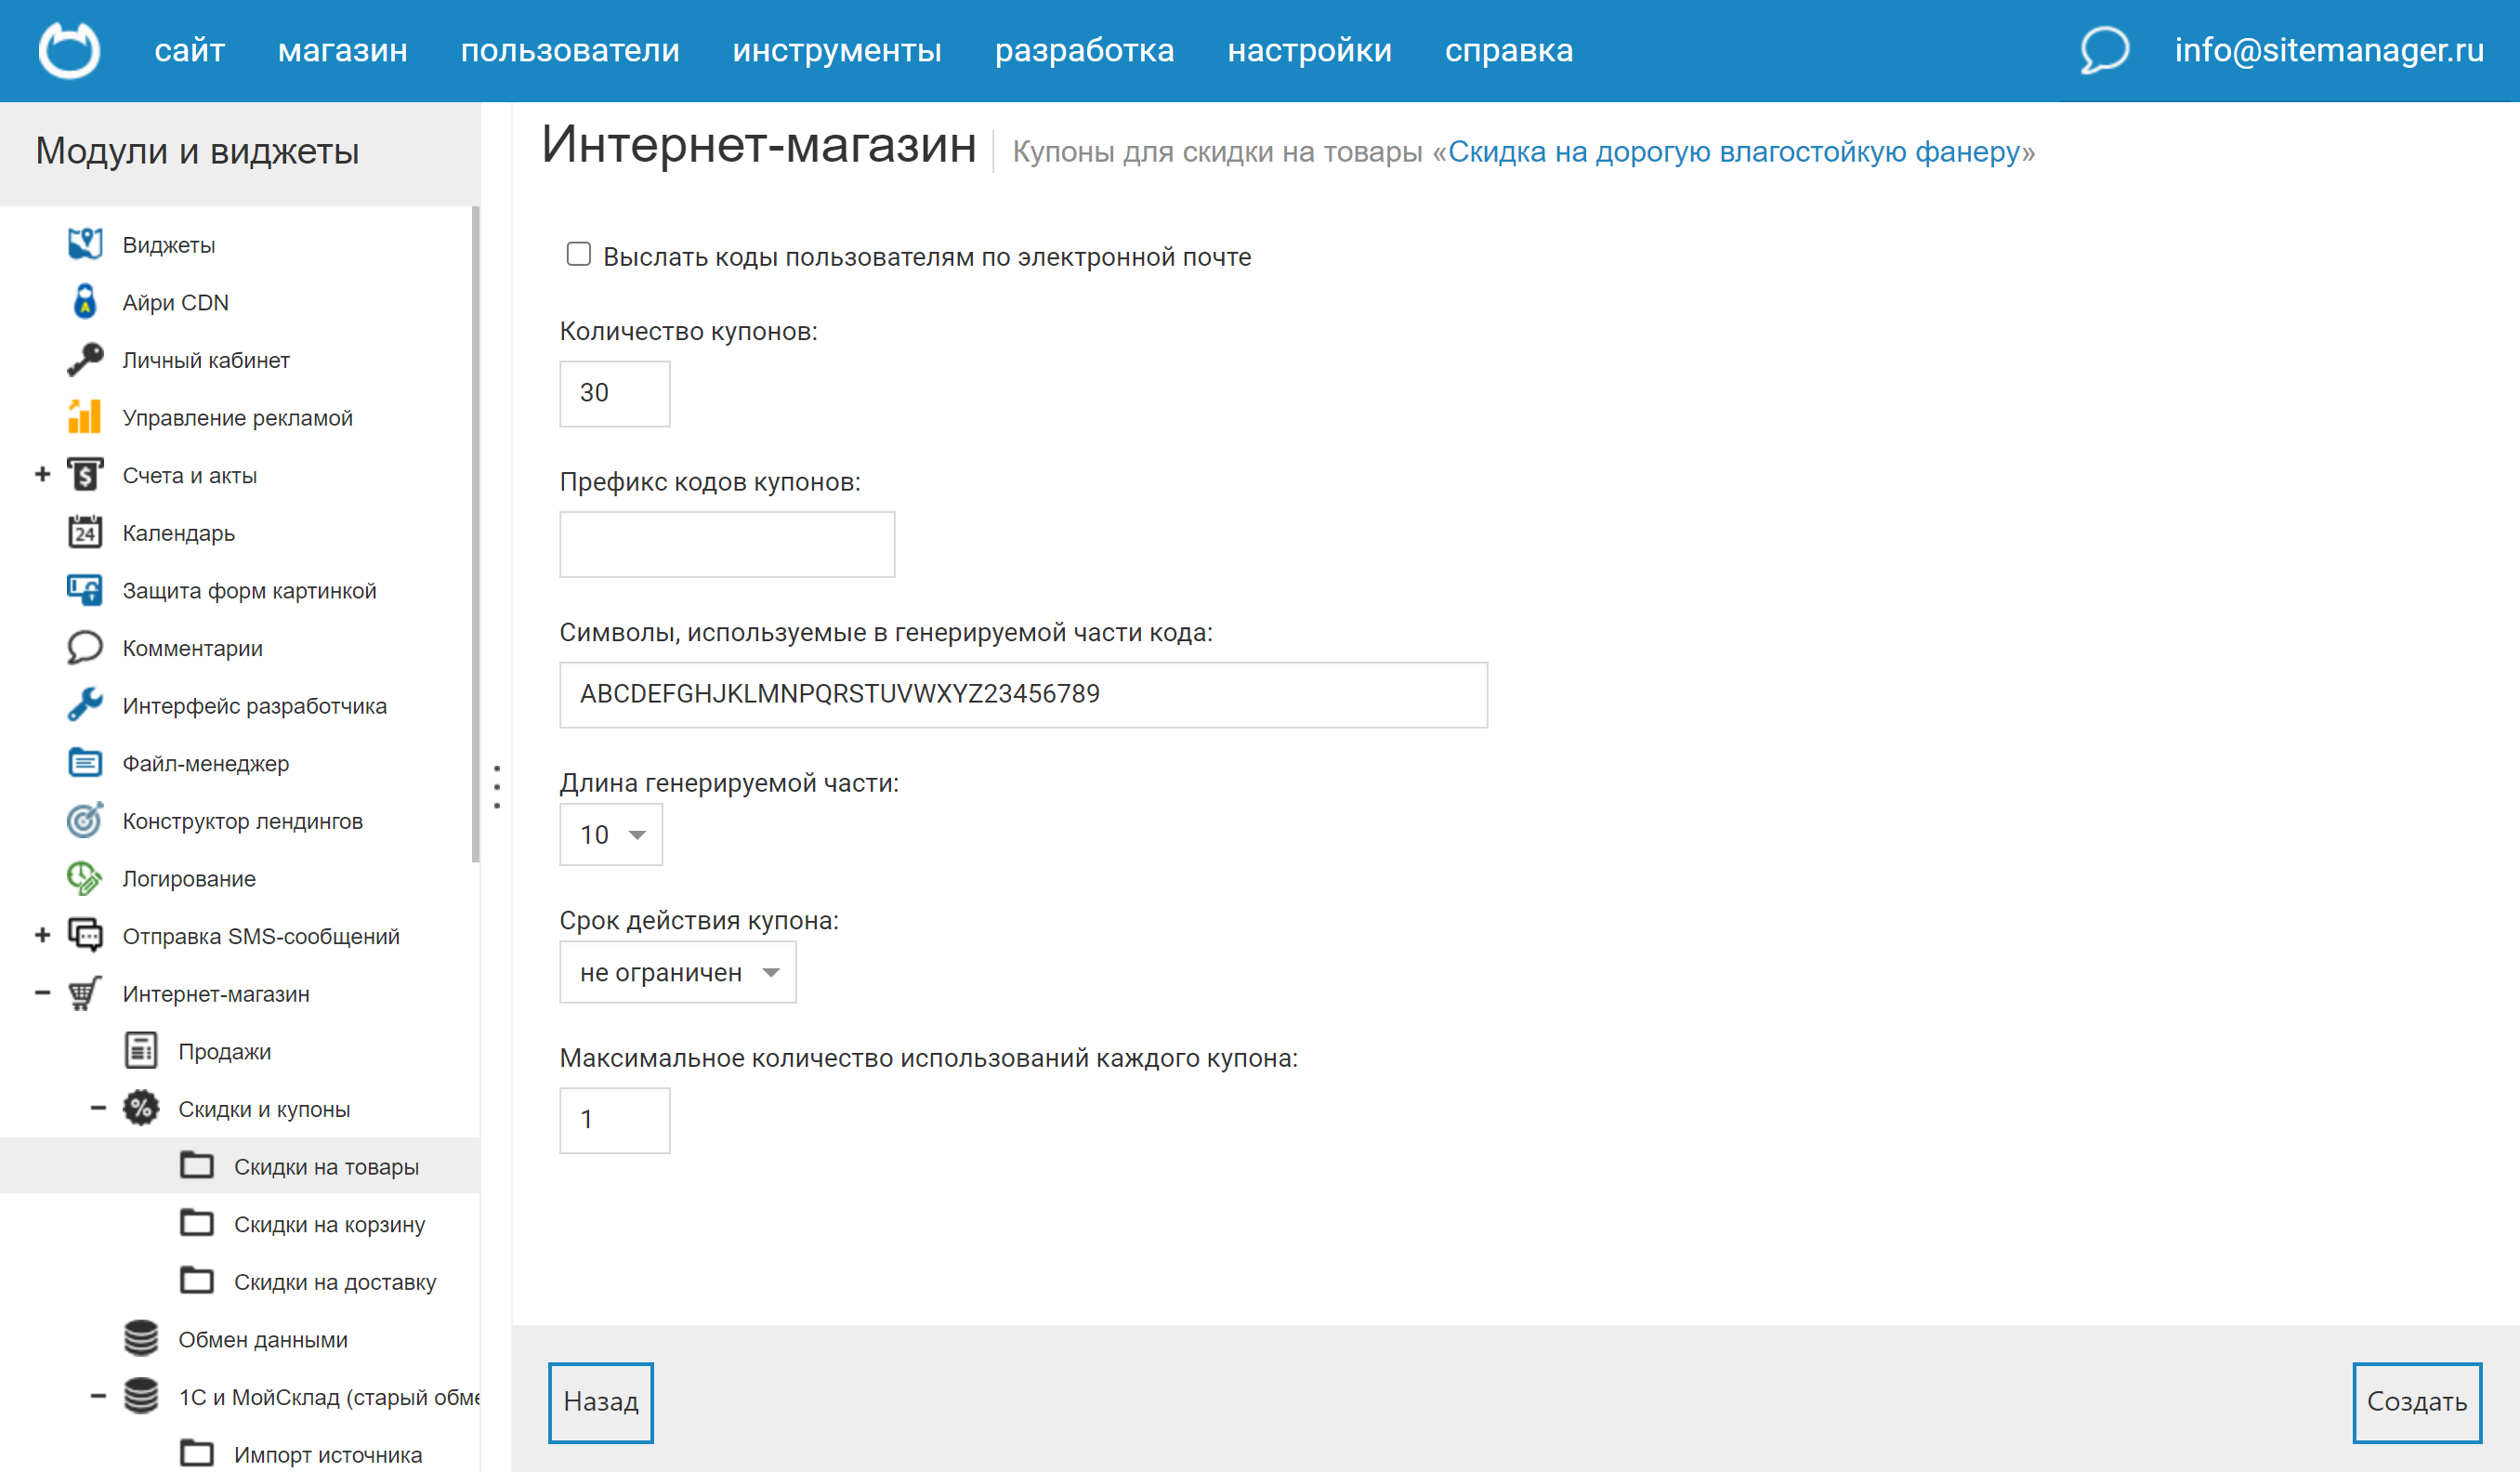2520x1472 pixels.
Task: Expand the Отправка SMS-сообщений section
Action: pyautogui.click(x=42, y=935)
